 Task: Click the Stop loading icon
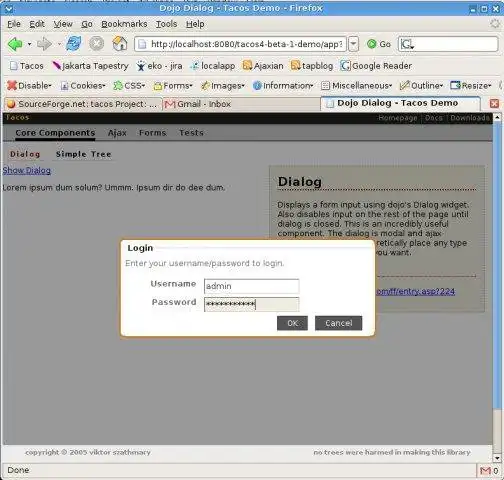[97, 44]
